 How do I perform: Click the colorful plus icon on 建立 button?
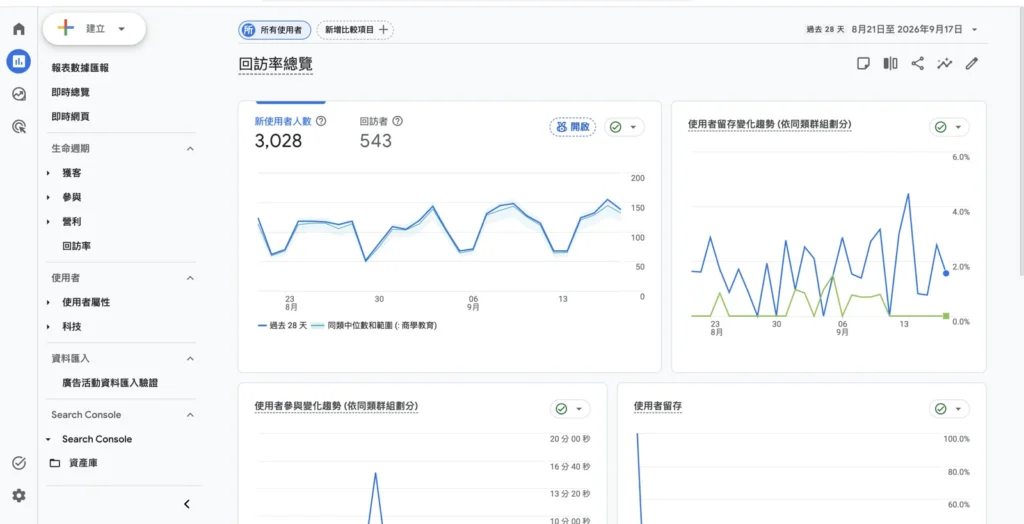(66, 28)
